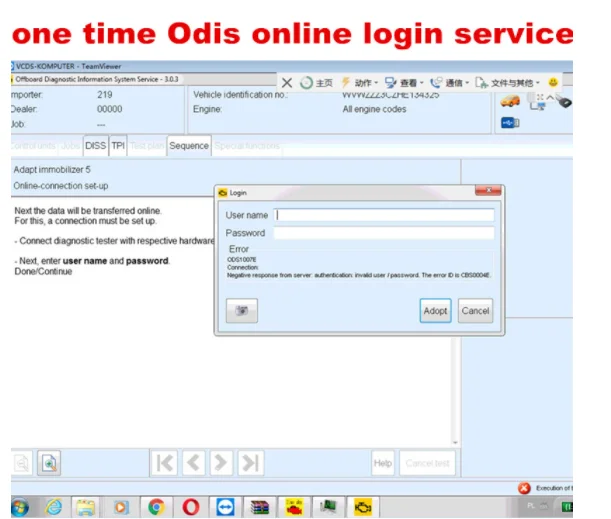This screenshot has height=519, width=611.
Task: Focus the User name input field
Action: (384, 215)
